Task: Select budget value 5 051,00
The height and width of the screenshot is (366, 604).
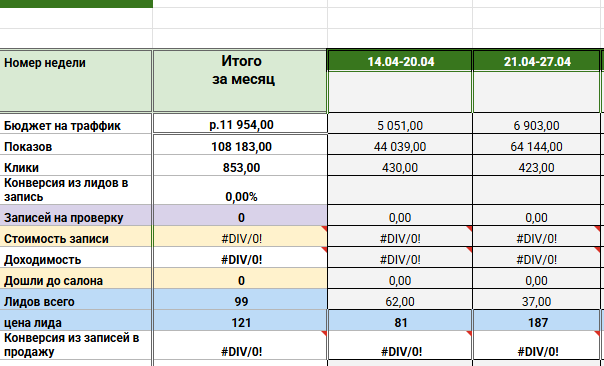Action: [x=400, y=125]
